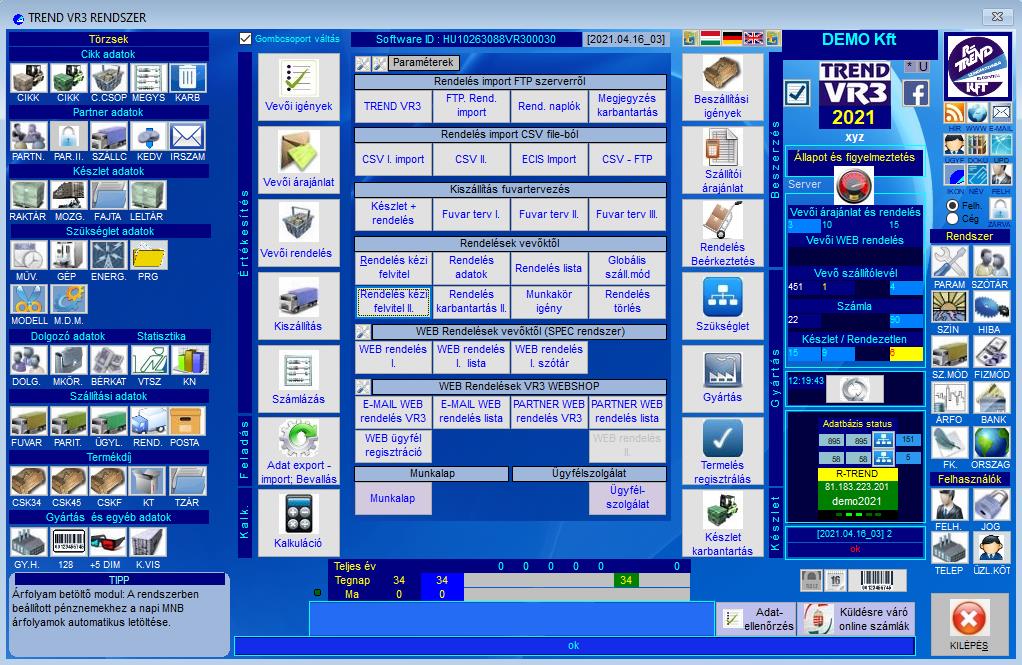The height and width of the screenshot is (665, 1022).
Task: Open Termelés regisztrálás module
Action: [723, 452]
